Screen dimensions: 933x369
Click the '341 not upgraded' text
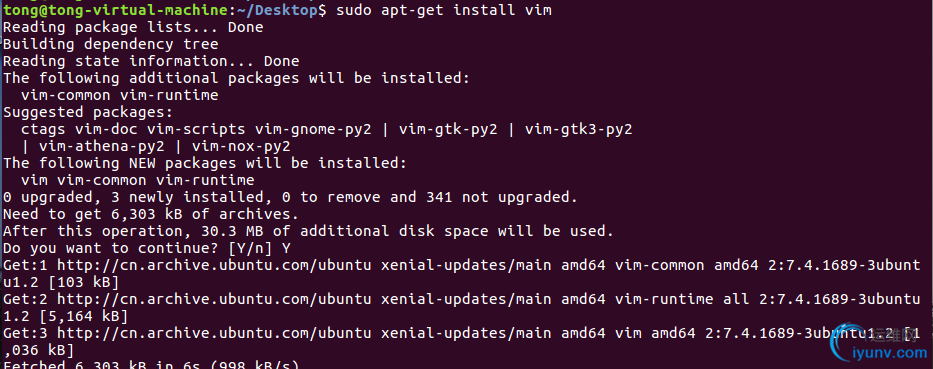(497, 197)
